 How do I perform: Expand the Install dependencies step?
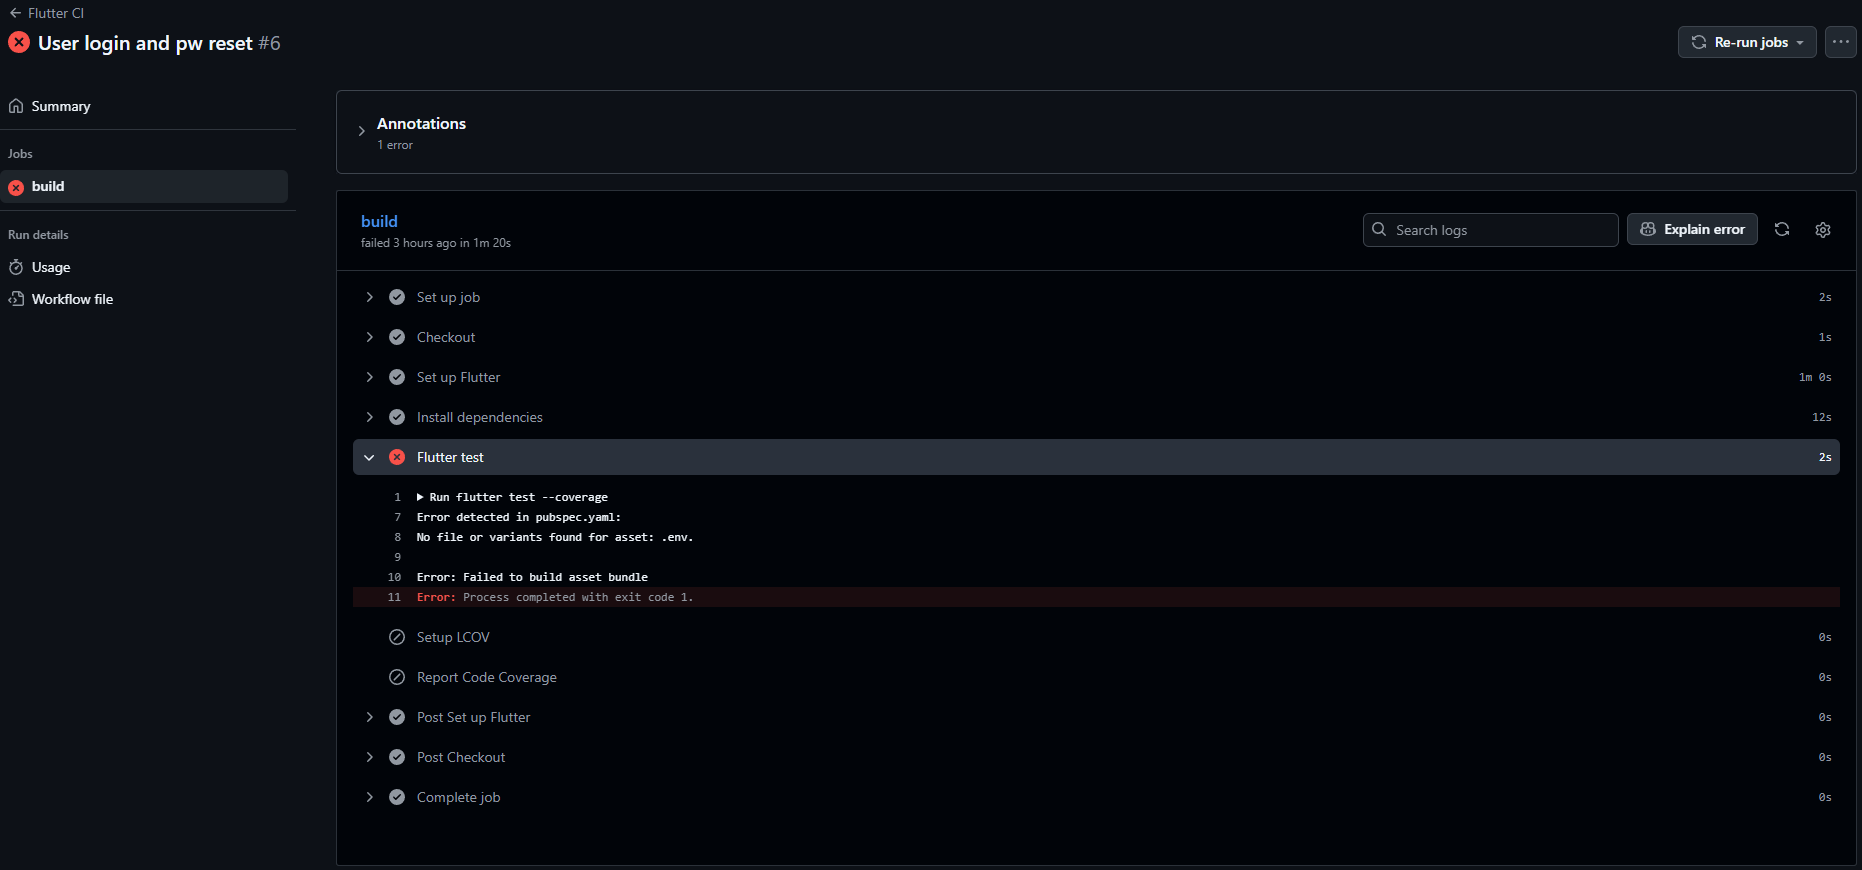[369, 417]
